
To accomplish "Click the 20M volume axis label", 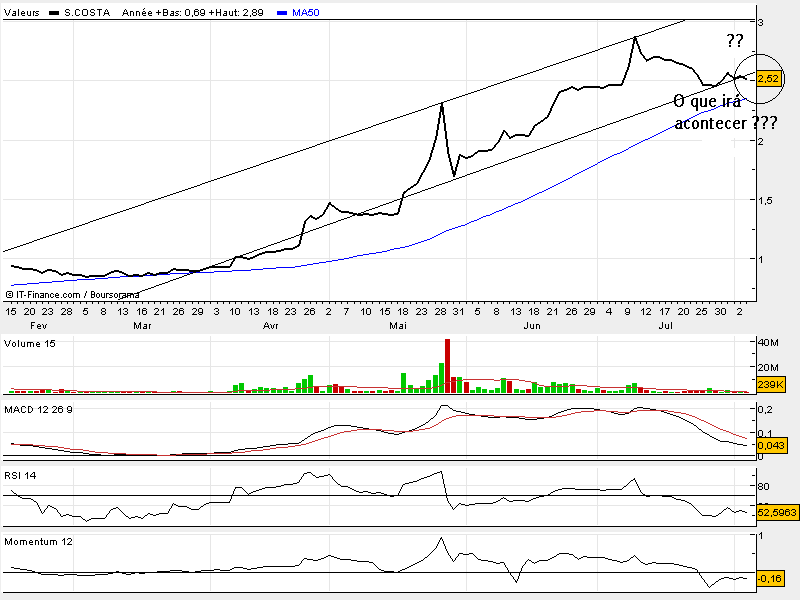I will 769,367.
